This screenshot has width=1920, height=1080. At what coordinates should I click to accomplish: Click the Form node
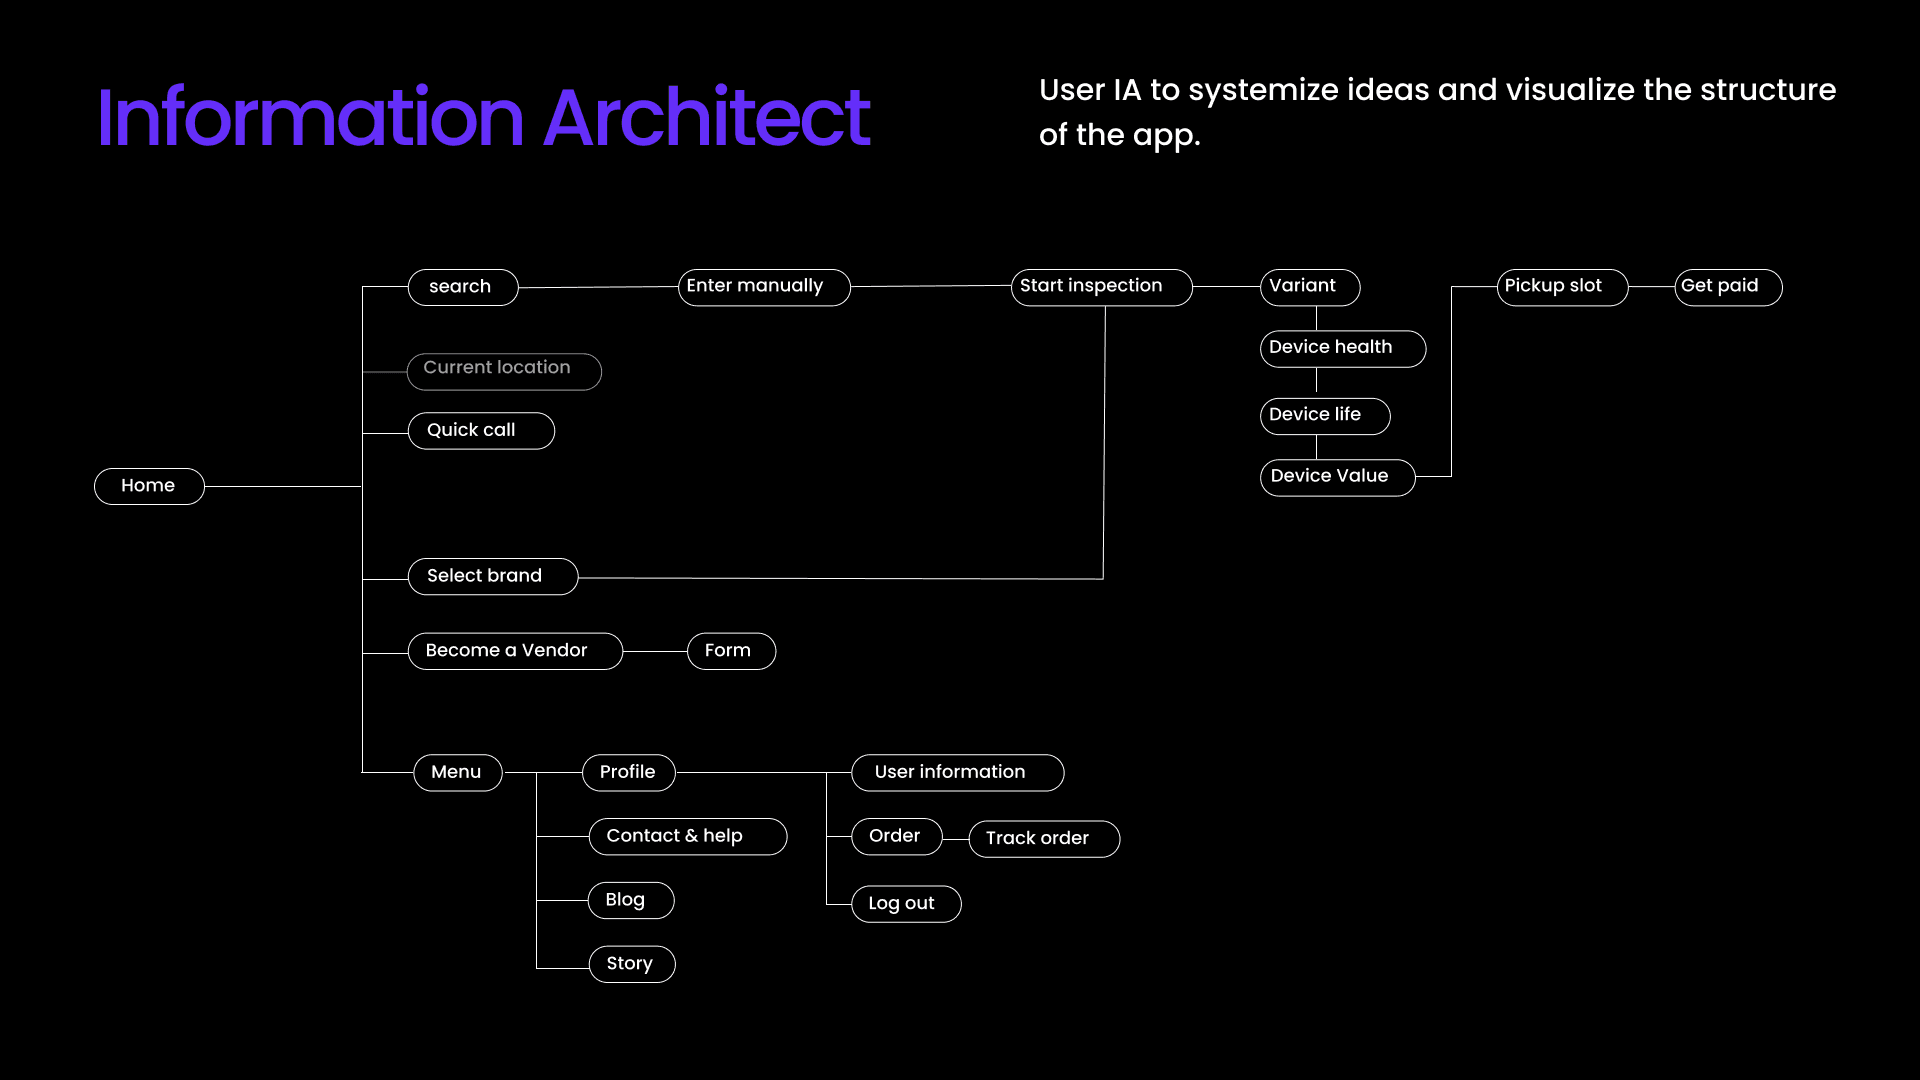[x=730, y=651]
